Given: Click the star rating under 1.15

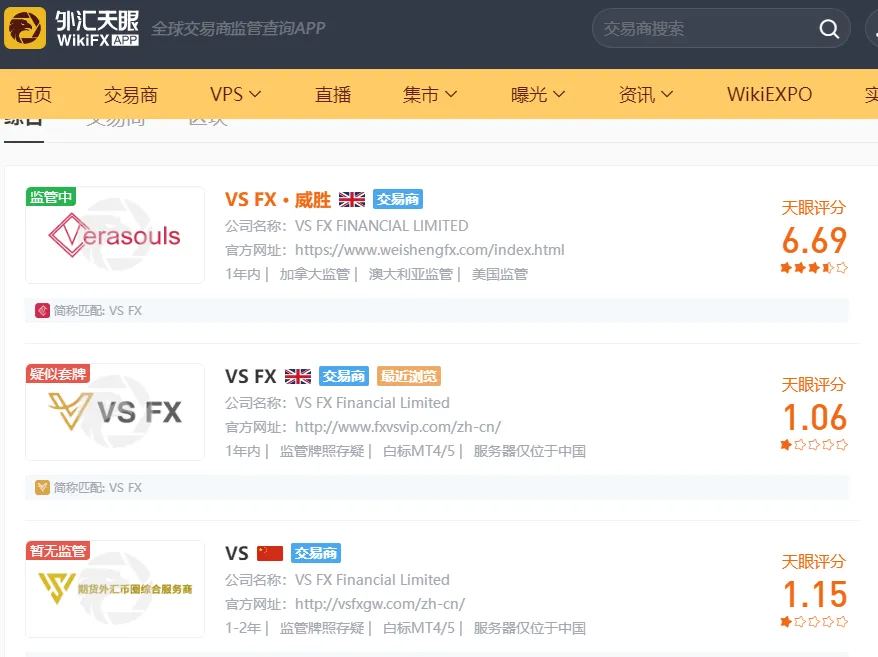Looking at the screenshot, I should tap(814, 622).
